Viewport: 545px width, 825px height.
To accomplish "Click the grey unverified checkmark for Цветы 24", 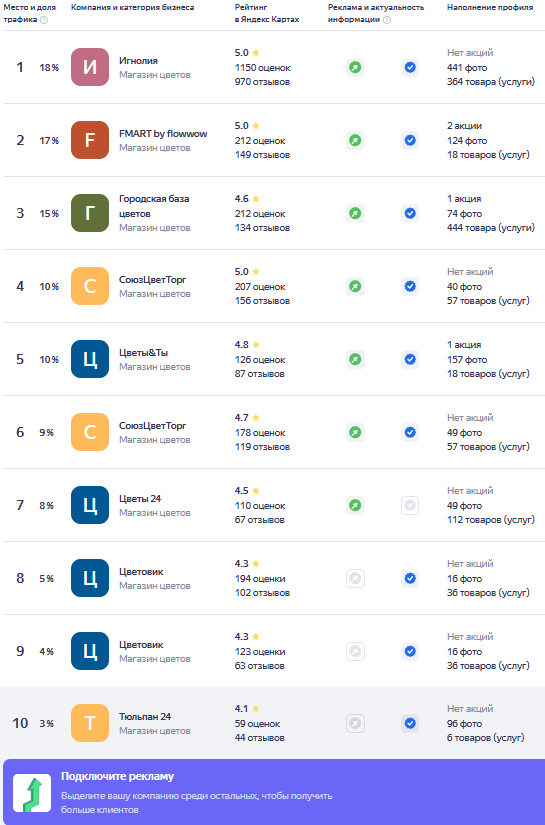I will 410,506.
